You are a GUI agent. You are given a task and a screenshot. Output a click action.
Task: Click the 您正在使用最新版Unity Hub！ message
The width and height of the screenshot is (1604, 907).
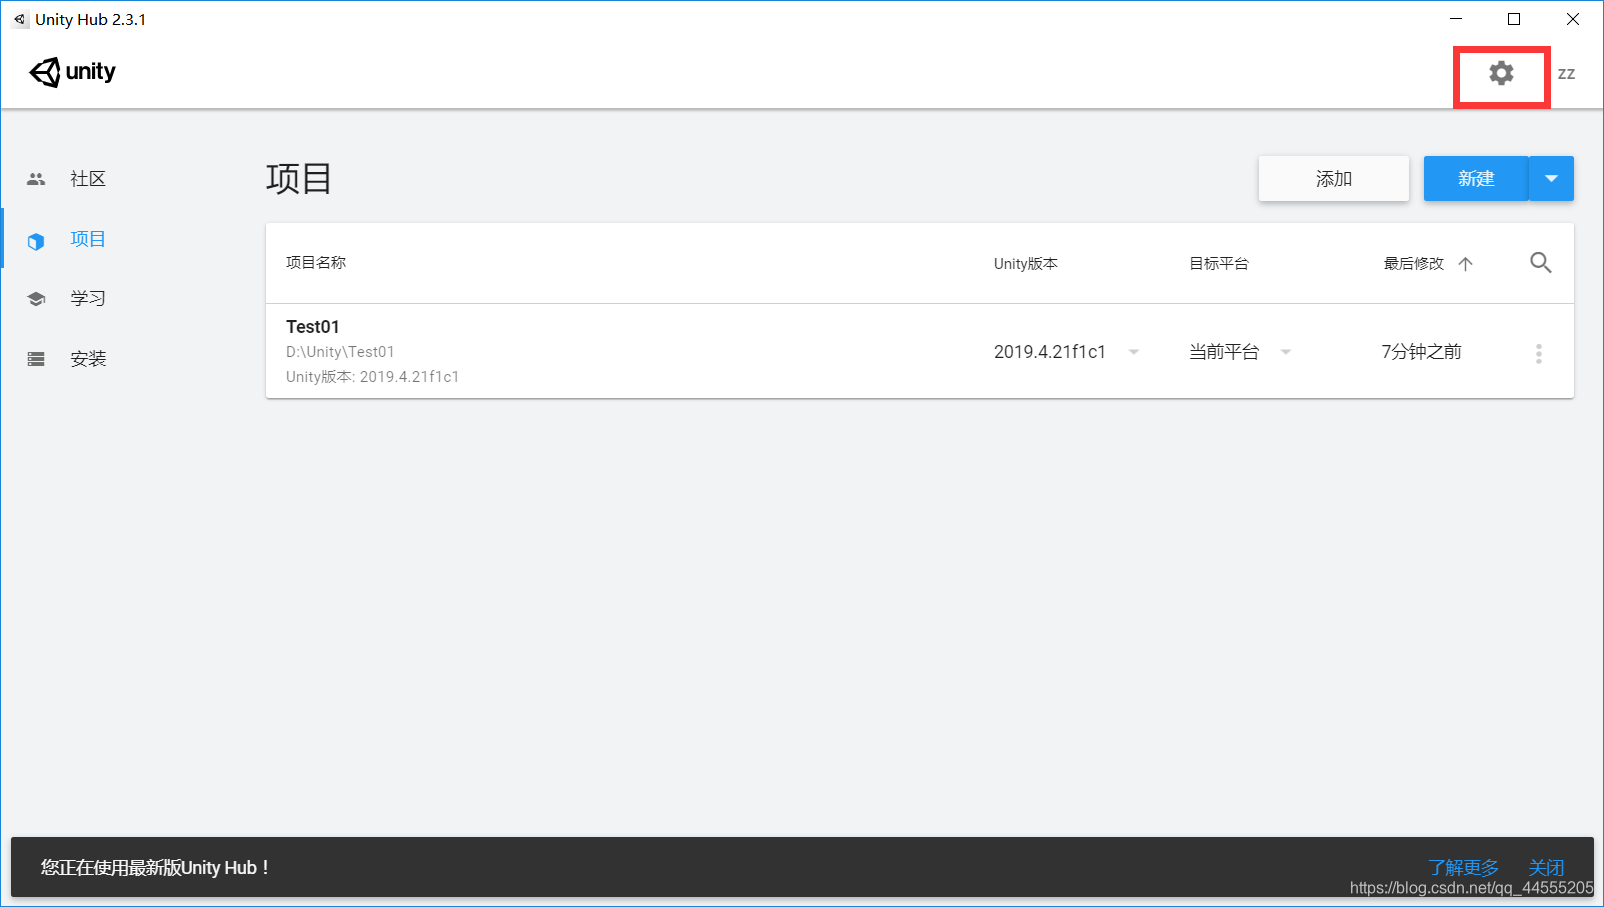155,868
